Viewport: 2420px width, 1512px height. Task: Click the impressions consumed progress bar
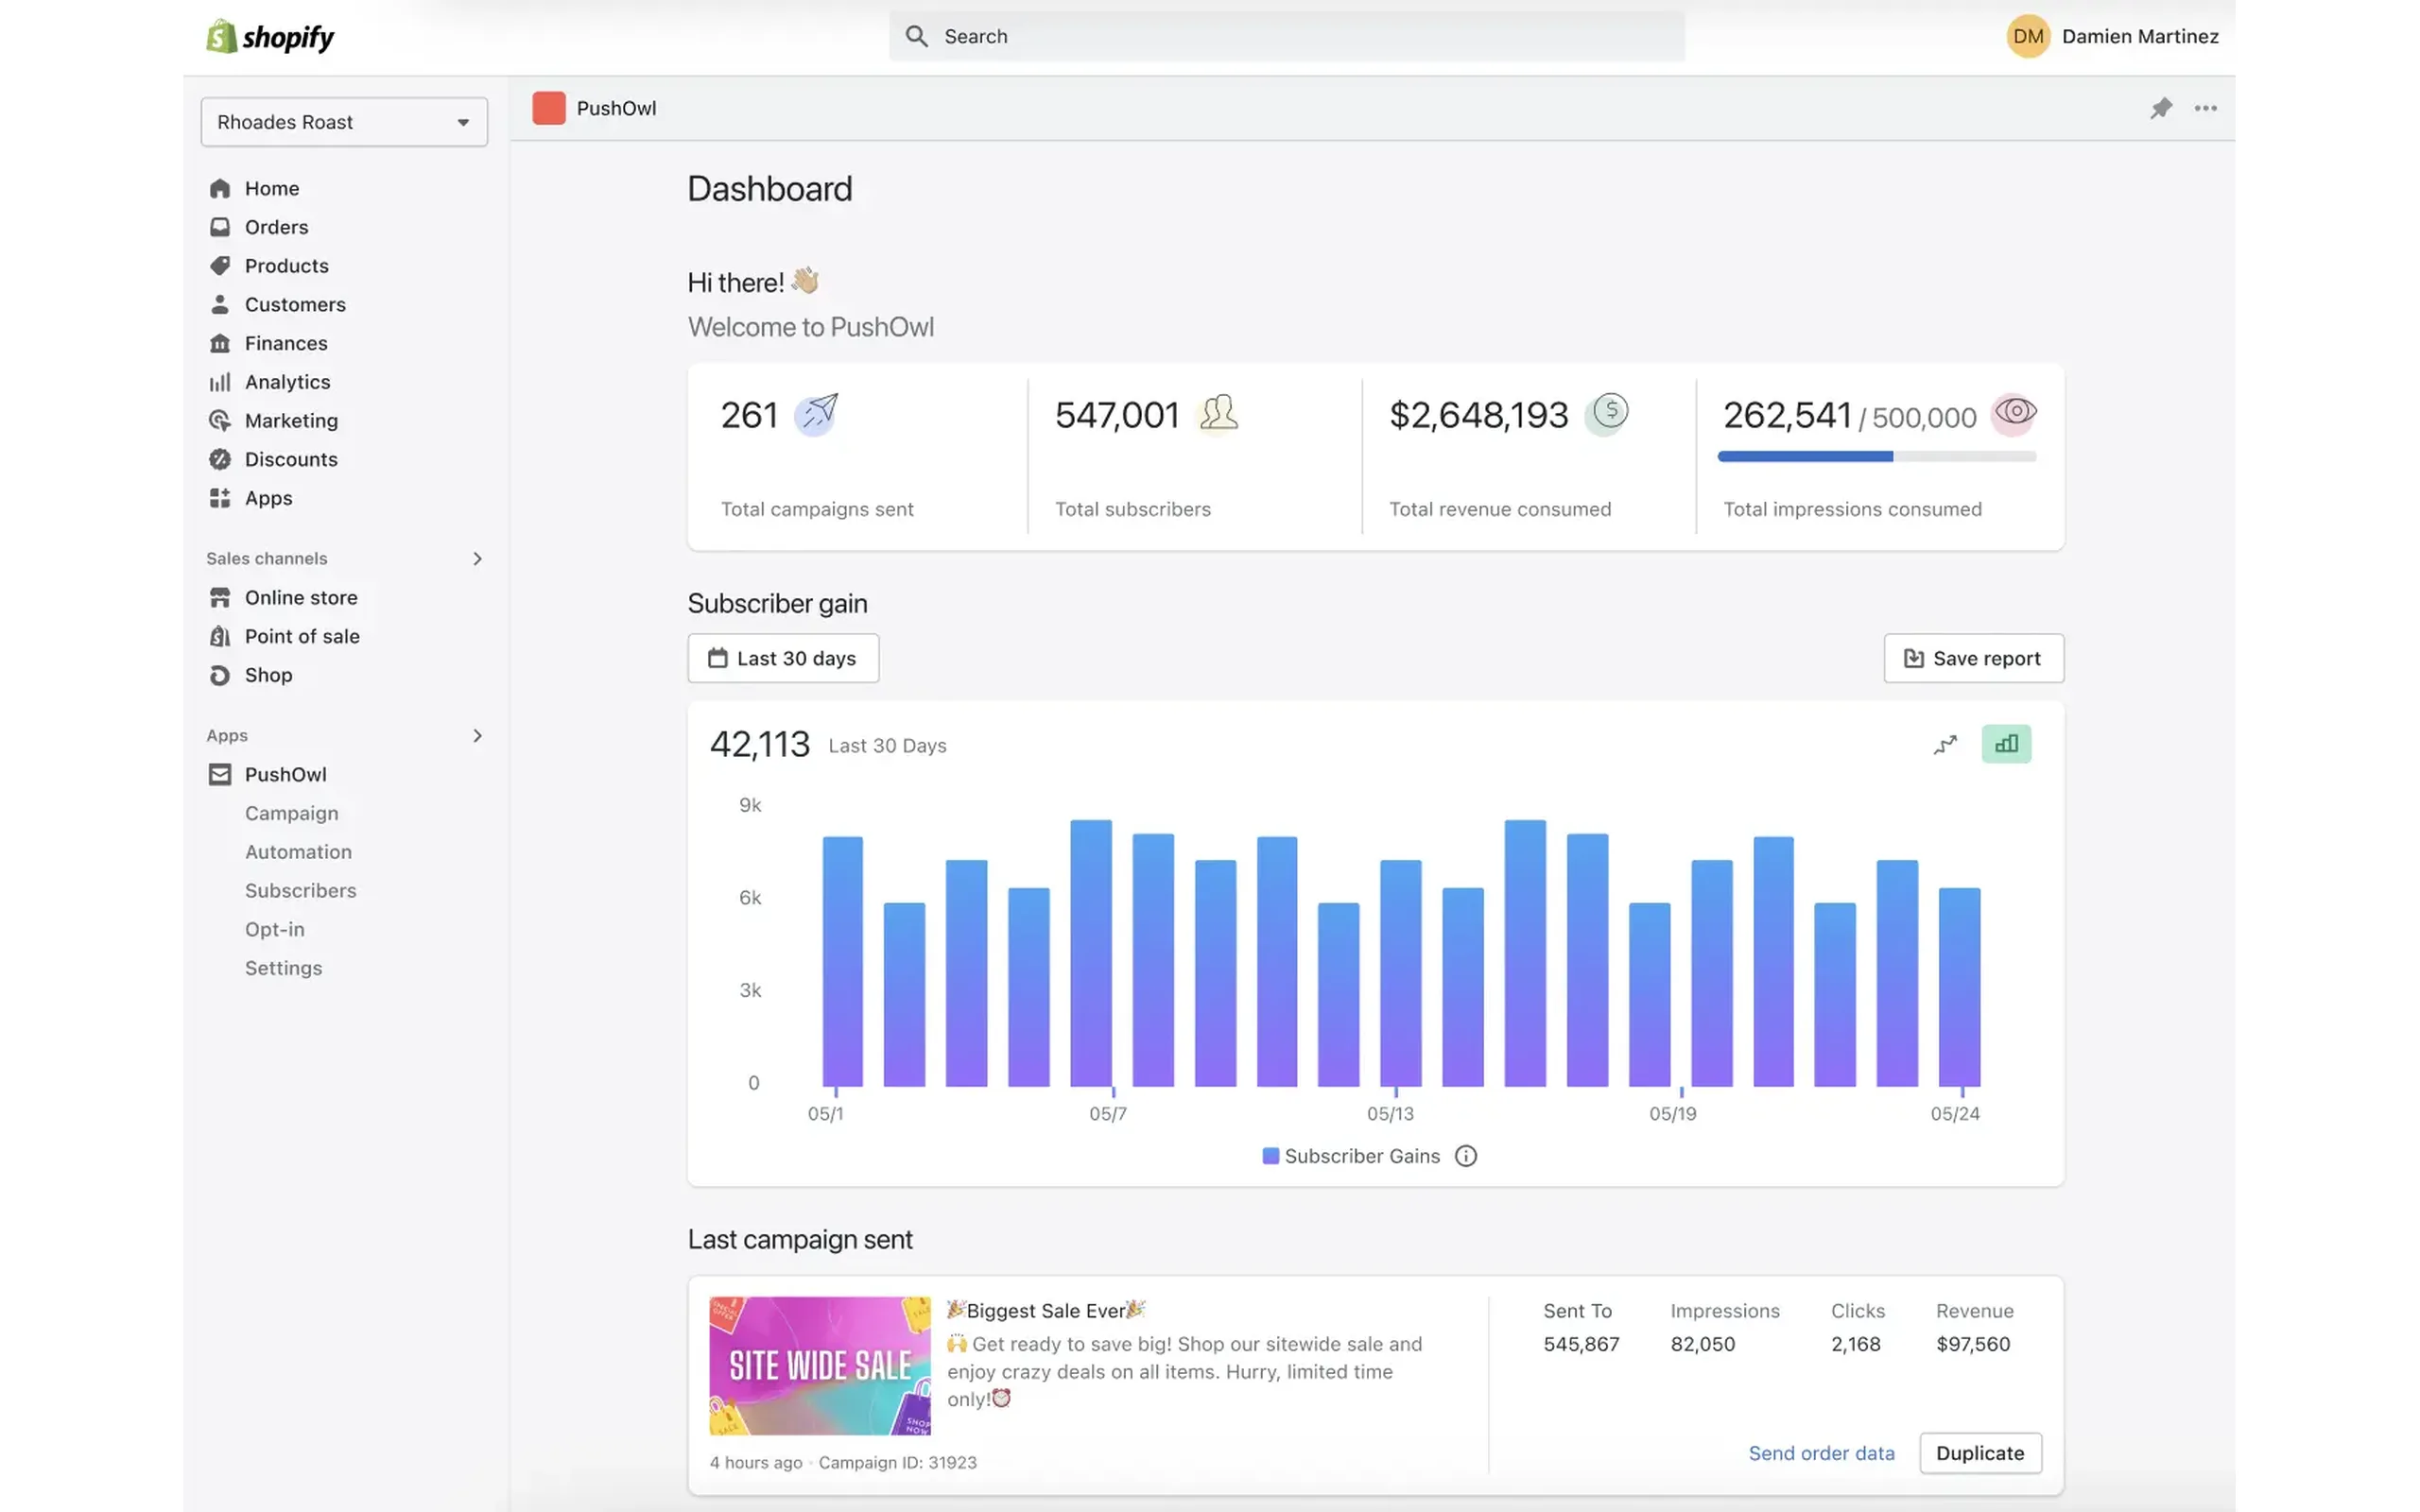coord(1876,456)
